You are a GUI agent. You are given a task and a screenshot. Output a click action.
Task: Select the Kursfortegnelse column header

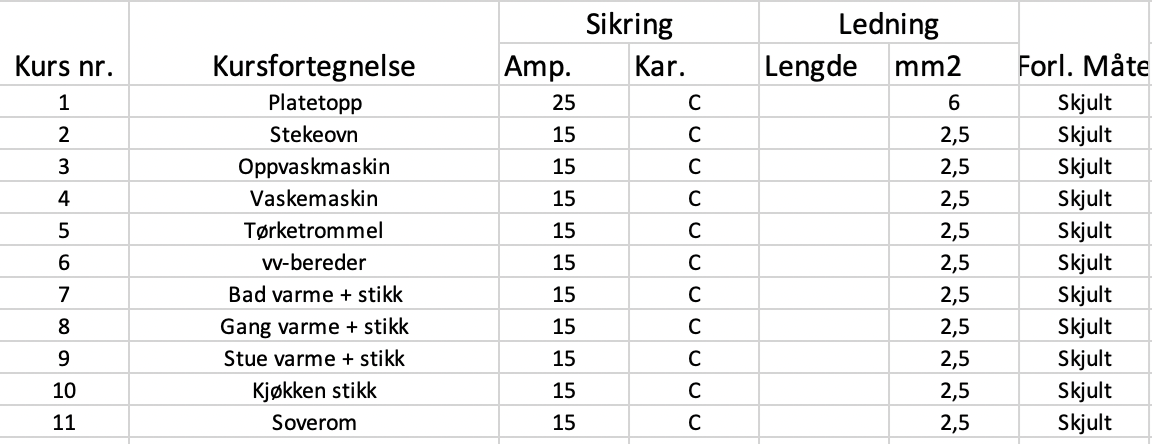(314, 67)
